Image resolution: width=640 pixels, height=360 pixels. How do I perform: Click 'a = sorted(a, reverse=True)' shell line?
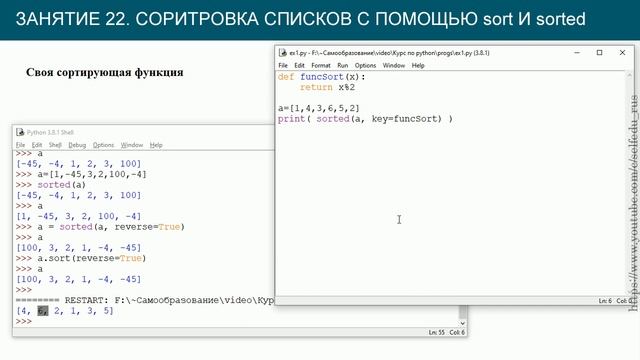100,227
